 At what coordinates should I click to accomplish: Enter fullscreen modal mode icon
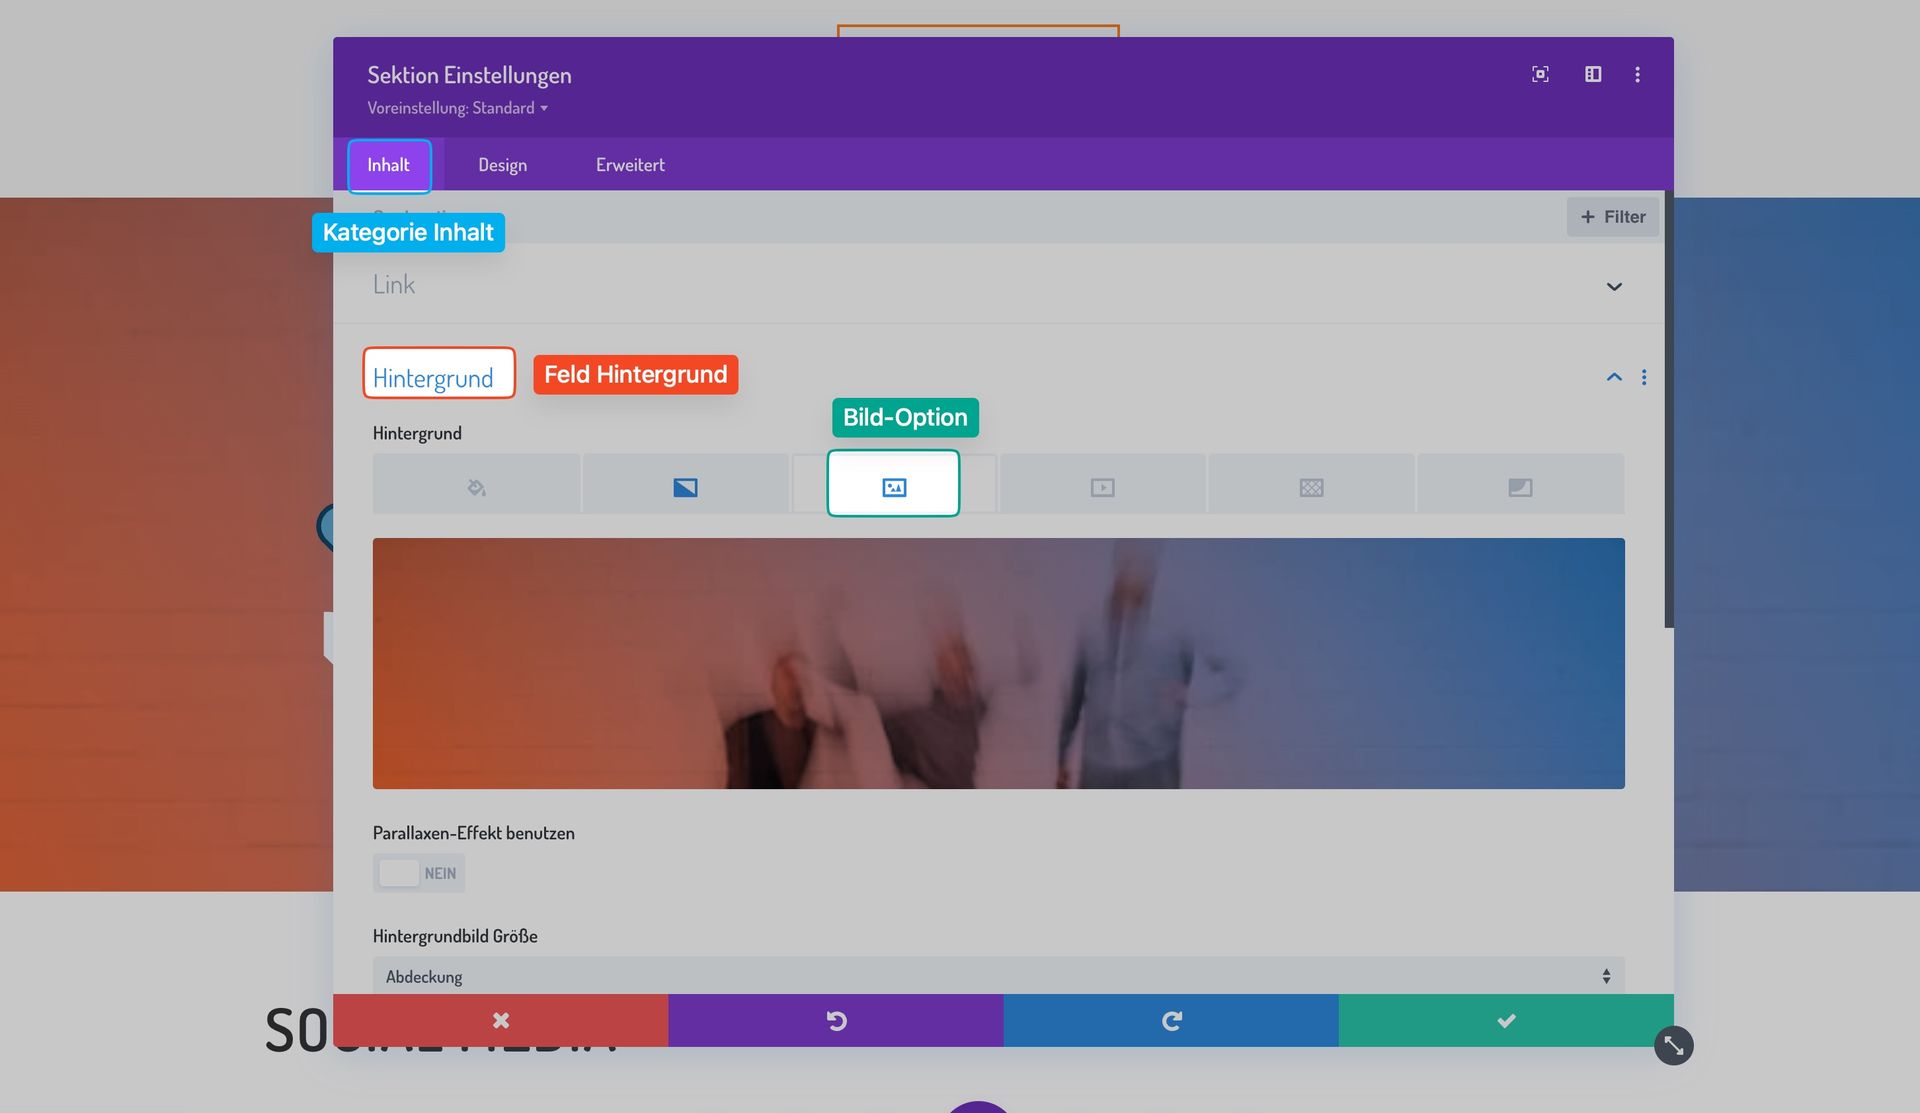click(x=1540, y=74)
